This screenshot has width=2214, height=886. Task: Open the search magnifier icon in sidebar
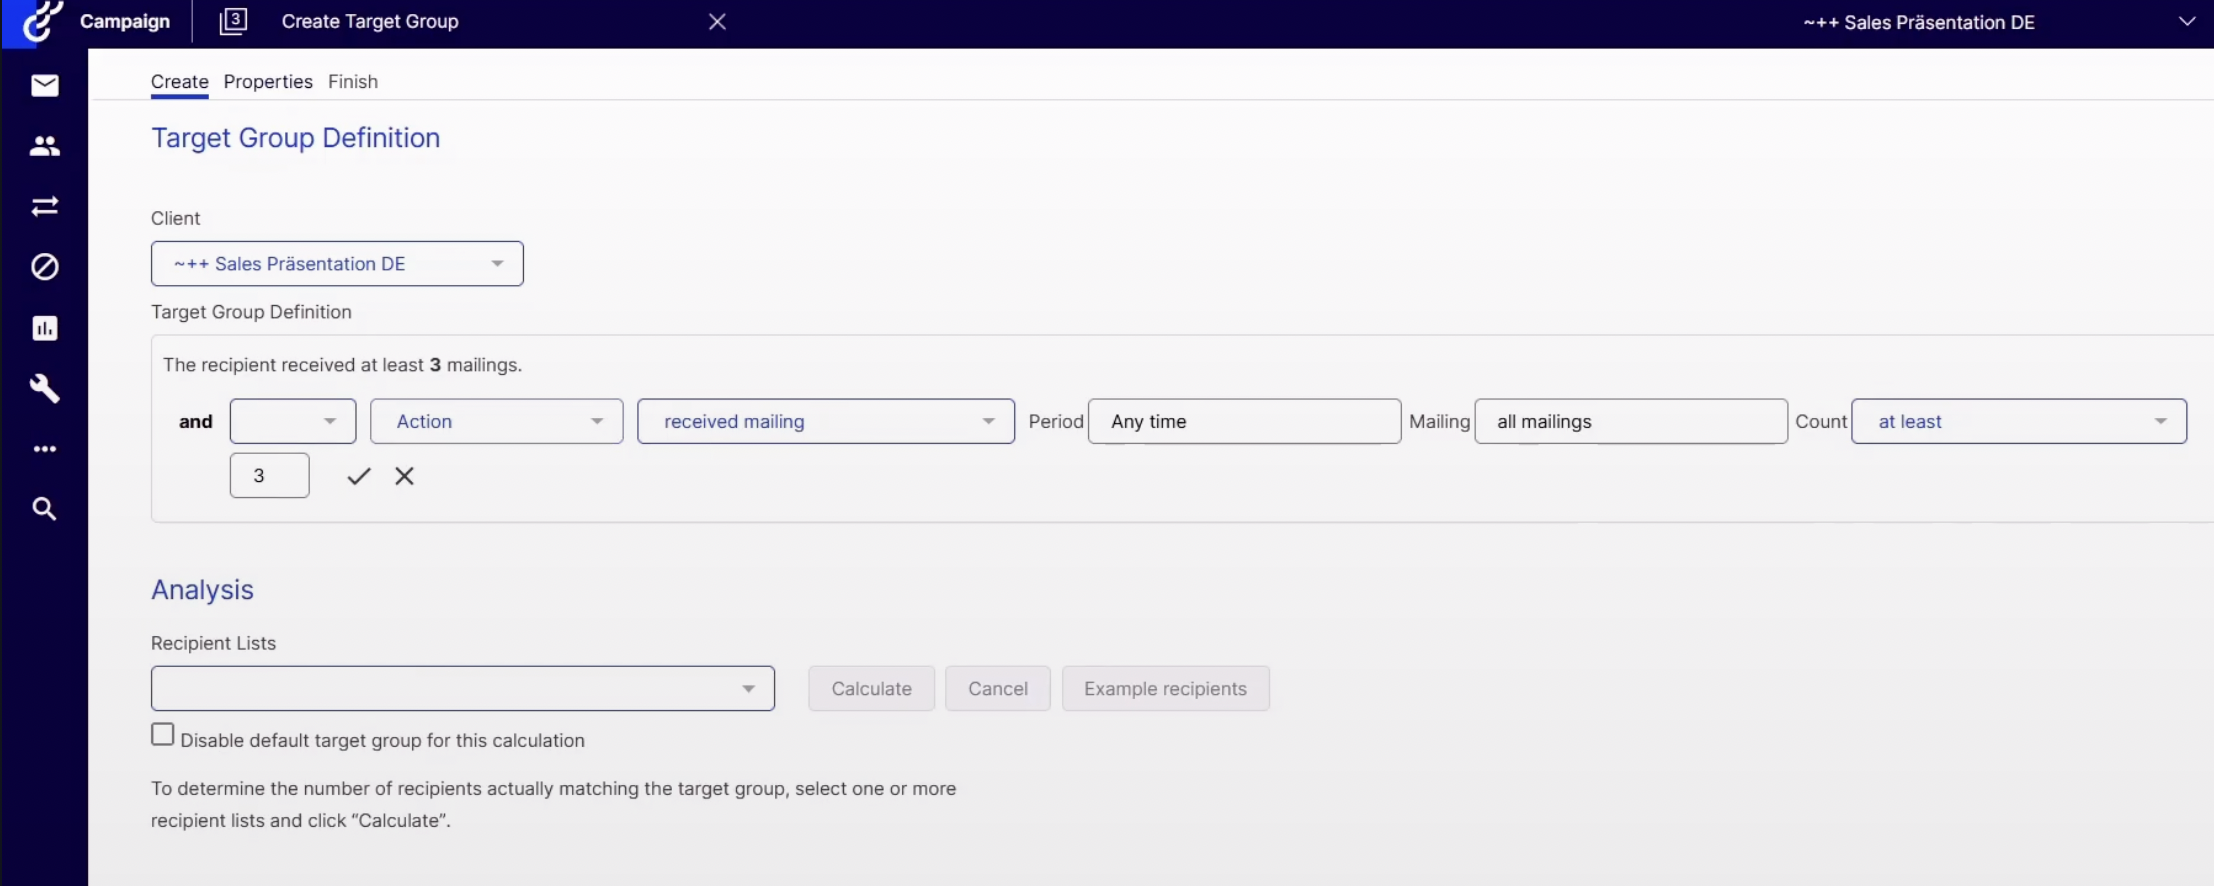tap(44, 509)
